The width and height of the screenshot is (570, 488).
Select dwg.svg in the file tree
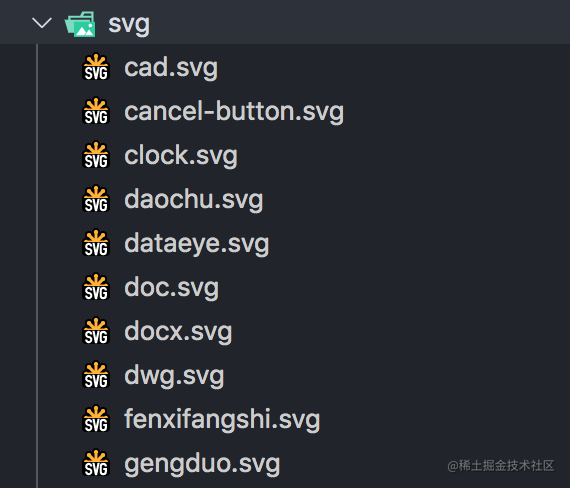pyautogui.click(x=174, y=376)
